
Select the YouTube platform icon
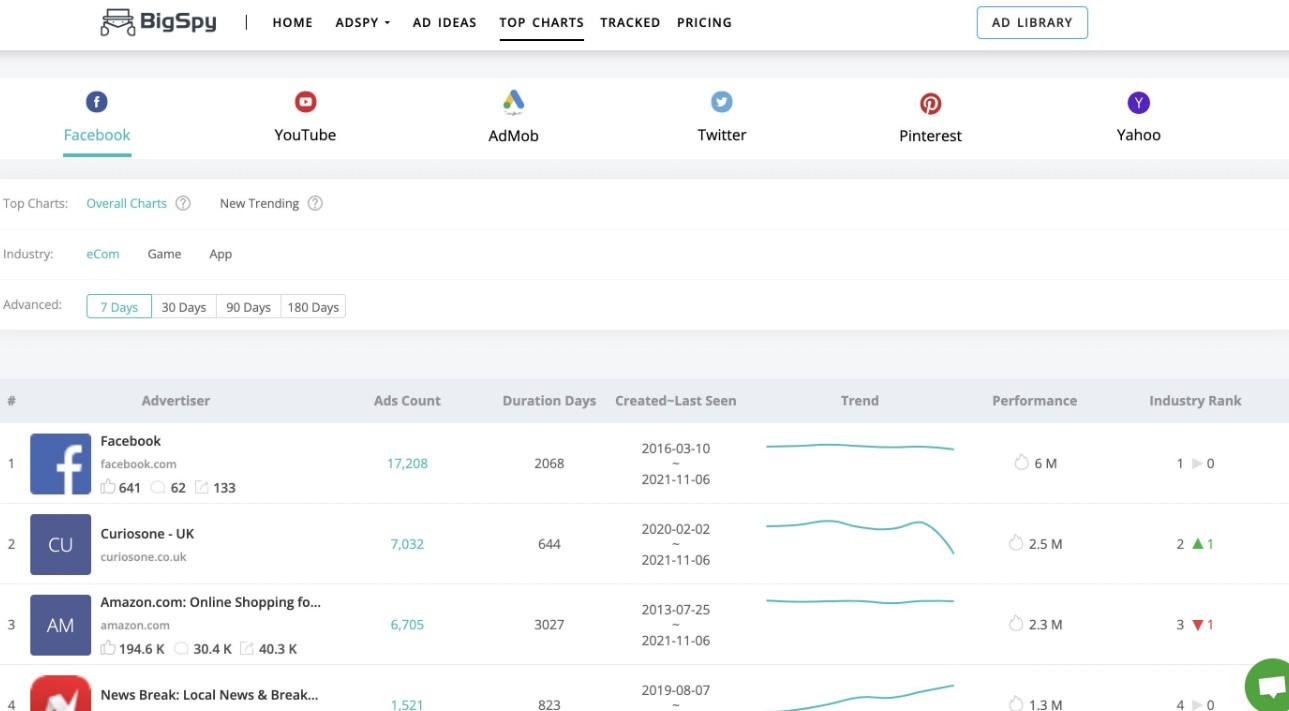305,101
